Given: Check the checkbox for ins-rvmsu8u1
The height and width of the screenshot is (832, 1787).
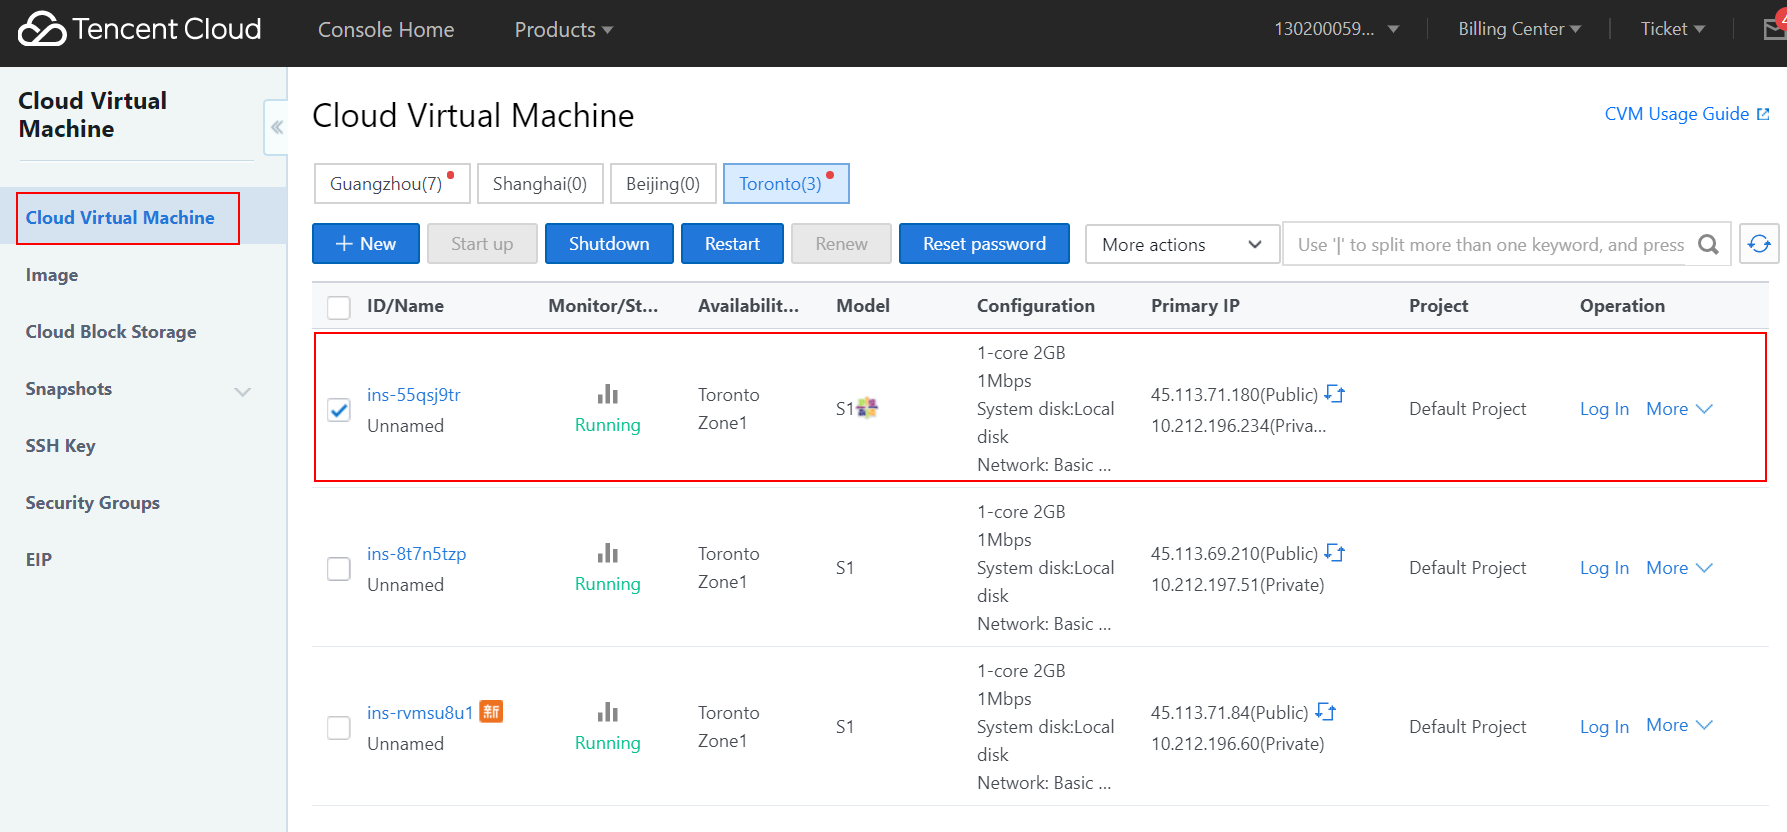Looking at the screenshot, I should 339,728.
